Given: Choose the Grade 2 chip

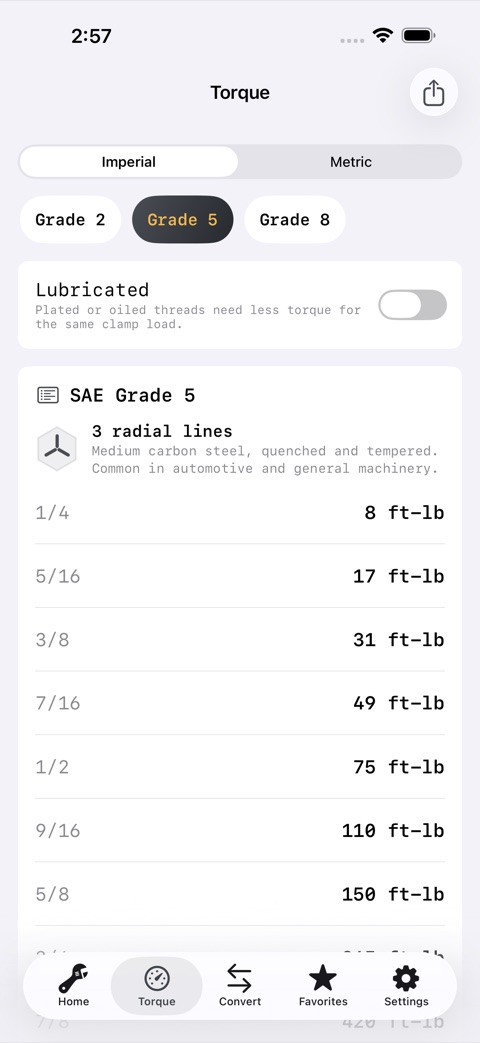Looking at the screenshot, I should [70, 220].
